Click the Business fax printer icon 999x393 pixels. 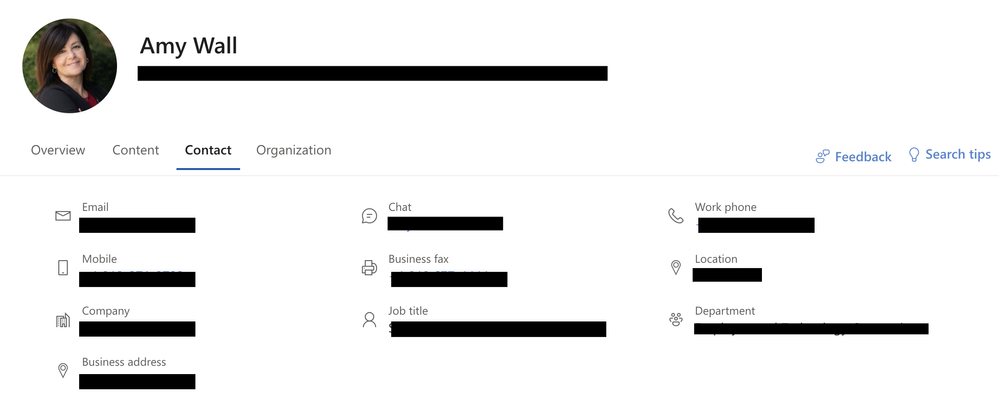(x=369, y=268)
